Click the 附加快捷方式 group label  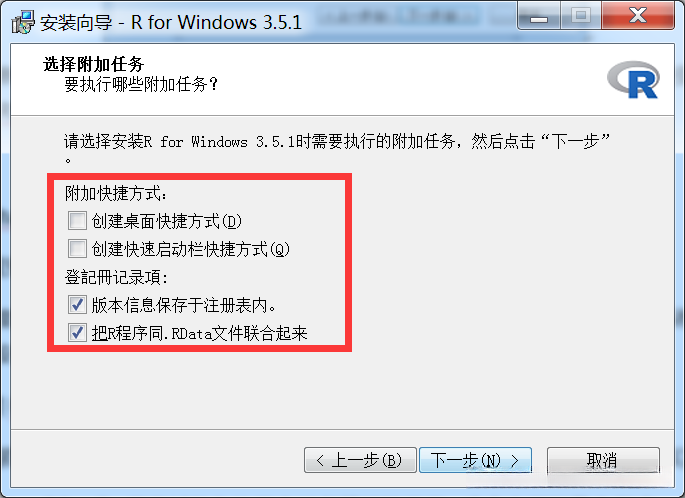116,193
